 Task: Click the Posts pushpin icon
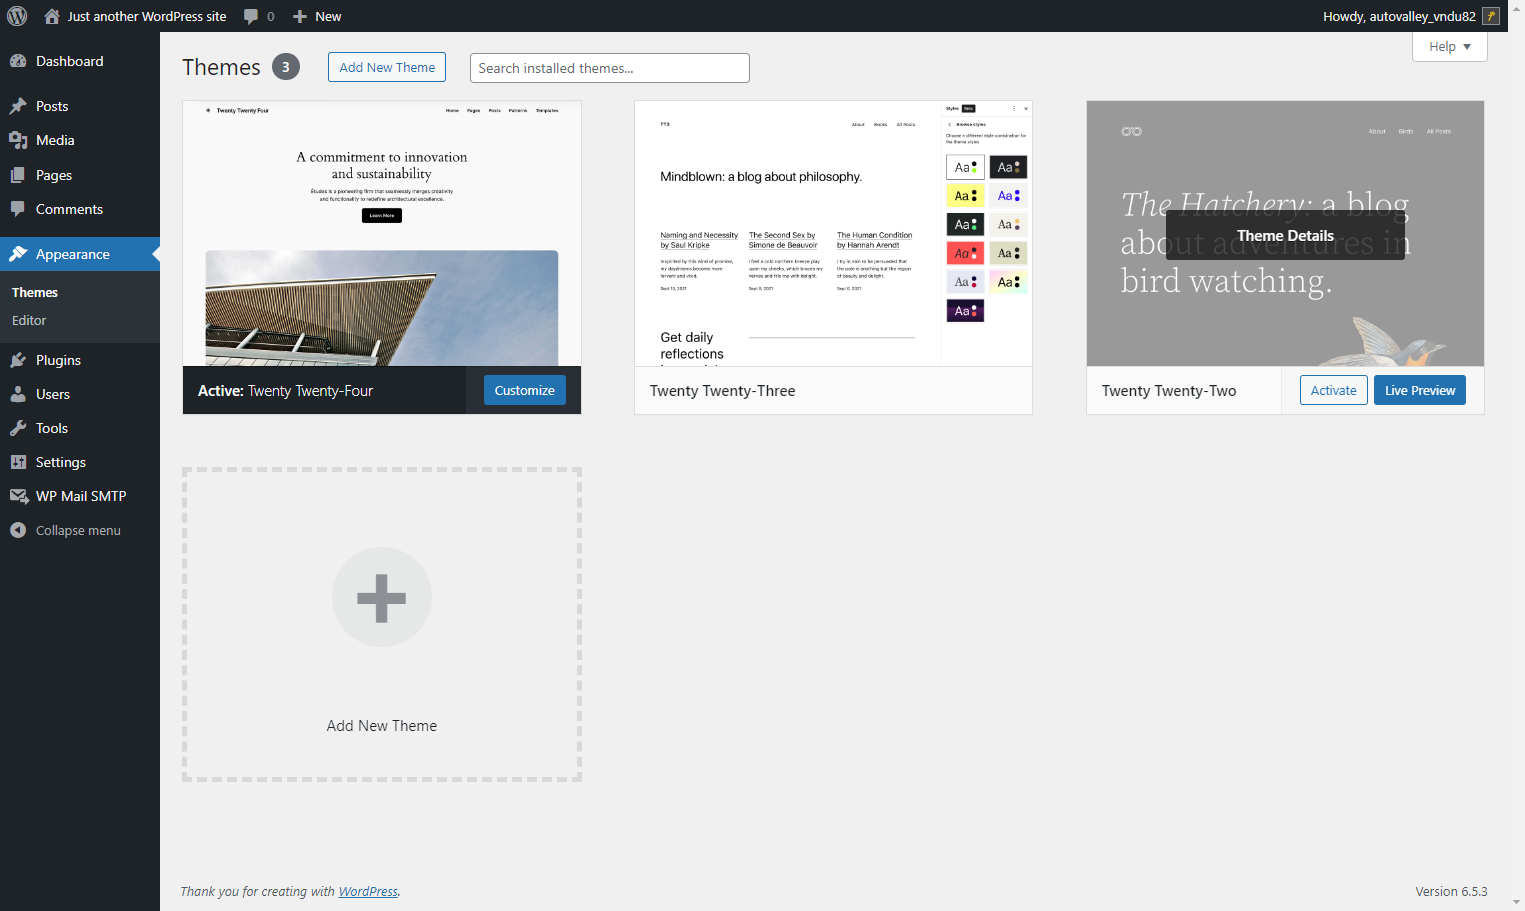(x=18, y=106)
